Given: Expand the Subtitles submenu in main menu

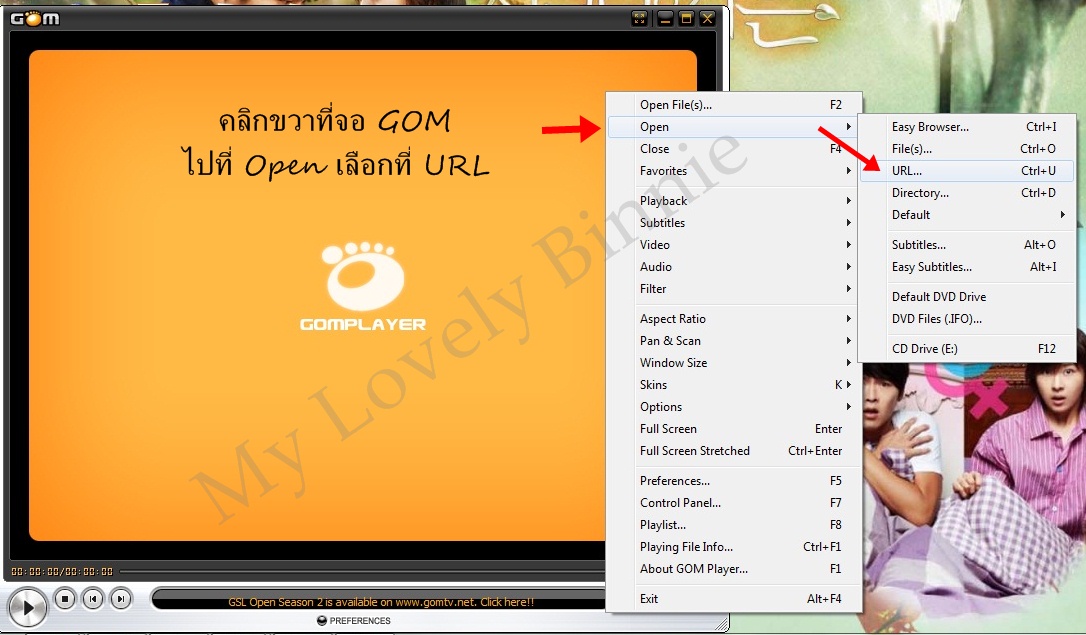Looking at the screenshot, I should tap(734, 223).
